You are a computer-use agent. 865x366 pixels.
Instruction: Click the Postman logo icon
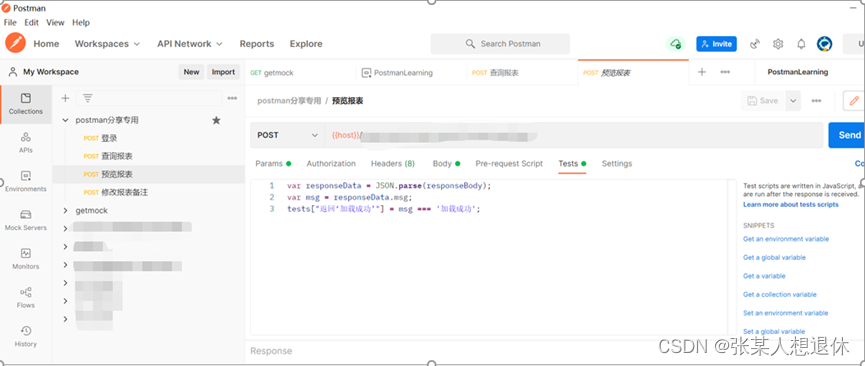[x=15, y=43]
